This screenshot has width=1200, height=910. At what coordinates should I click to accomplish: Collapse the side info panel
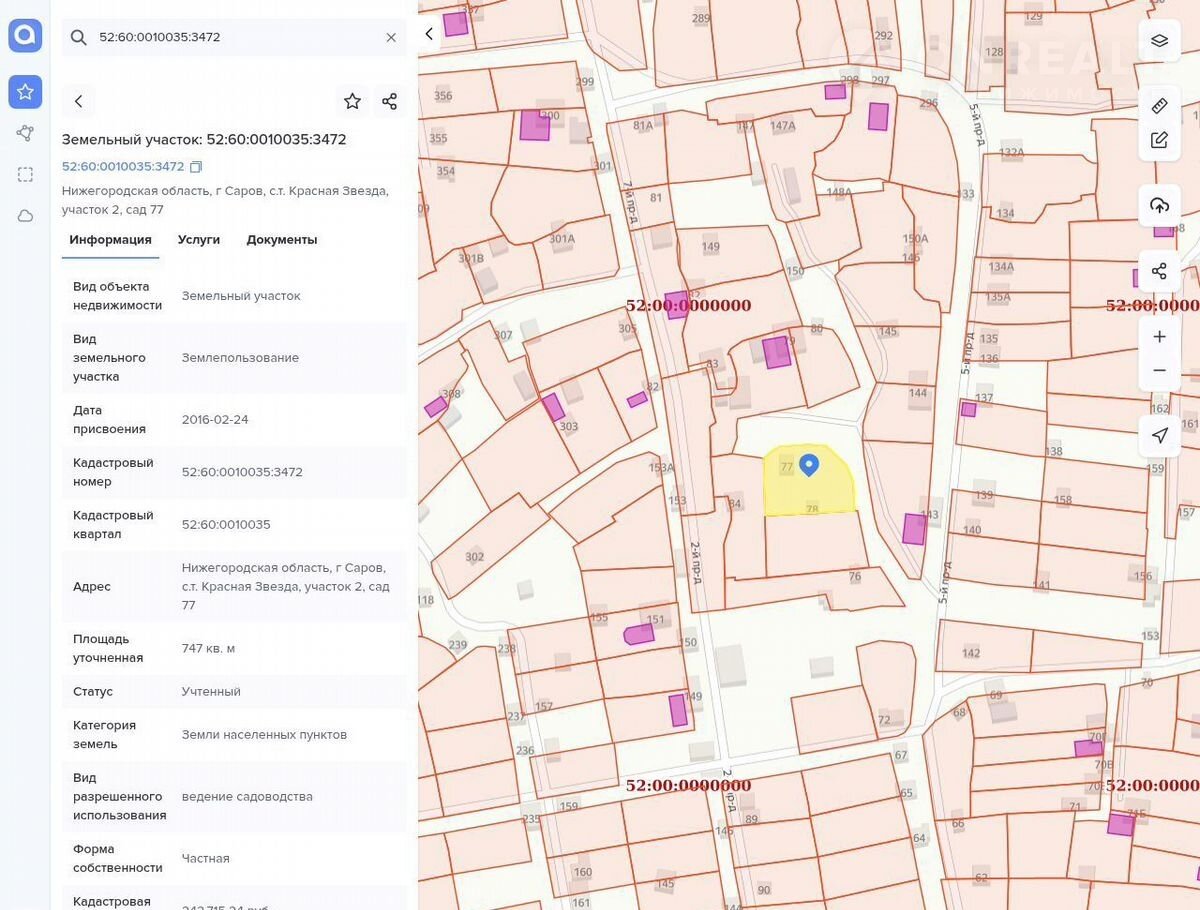coord(429,34)
